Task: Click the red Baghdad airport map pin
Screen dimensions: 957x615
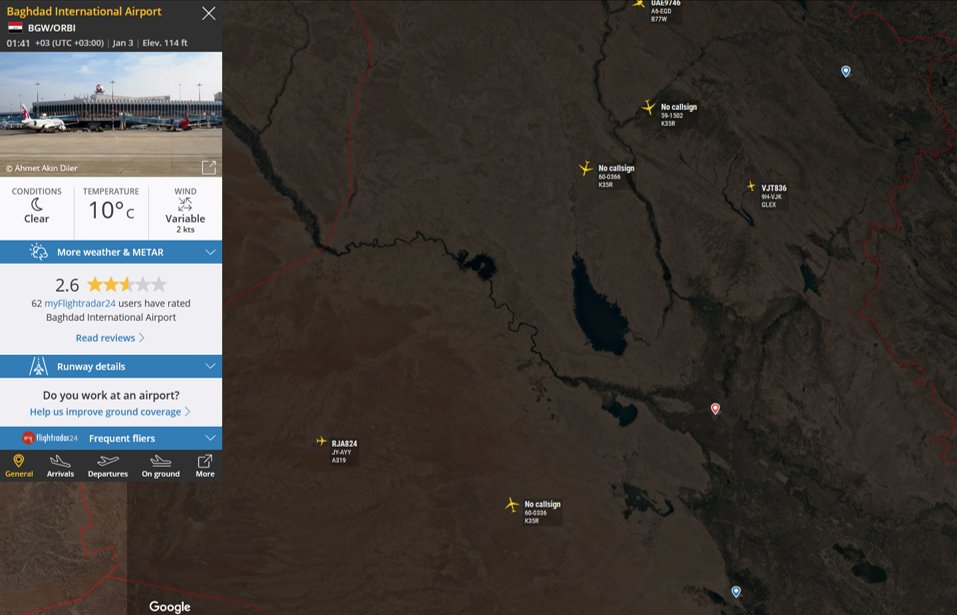Action: tap(715, 409)
